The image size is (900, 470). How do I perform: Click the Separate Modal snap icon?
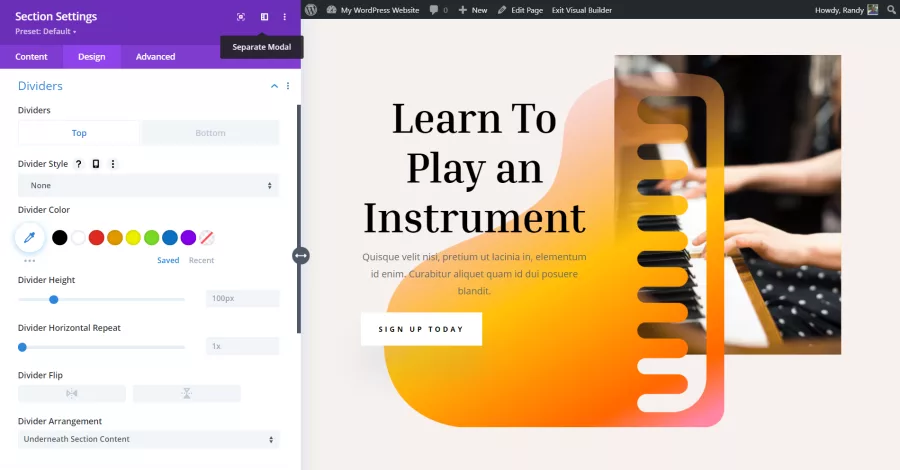coord(264,17)
